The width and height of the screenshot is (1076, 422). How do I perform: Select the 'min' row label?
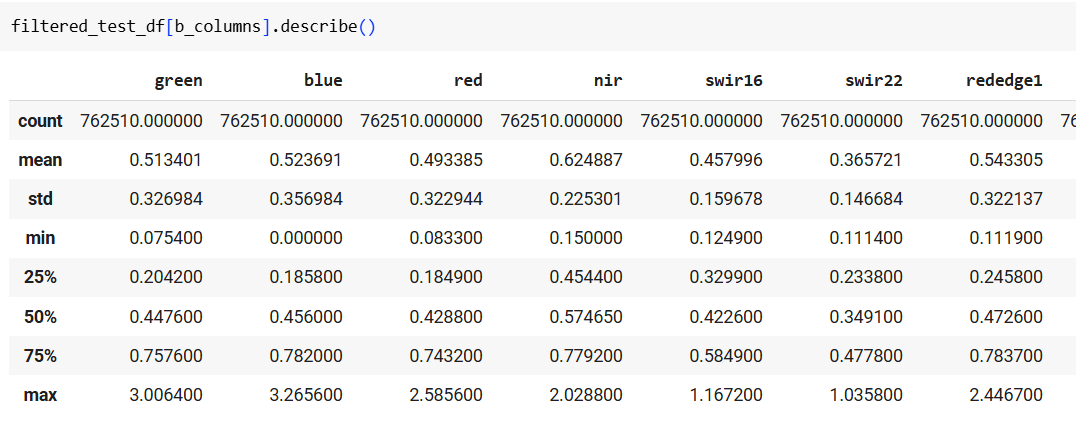[x=40, y=238]
